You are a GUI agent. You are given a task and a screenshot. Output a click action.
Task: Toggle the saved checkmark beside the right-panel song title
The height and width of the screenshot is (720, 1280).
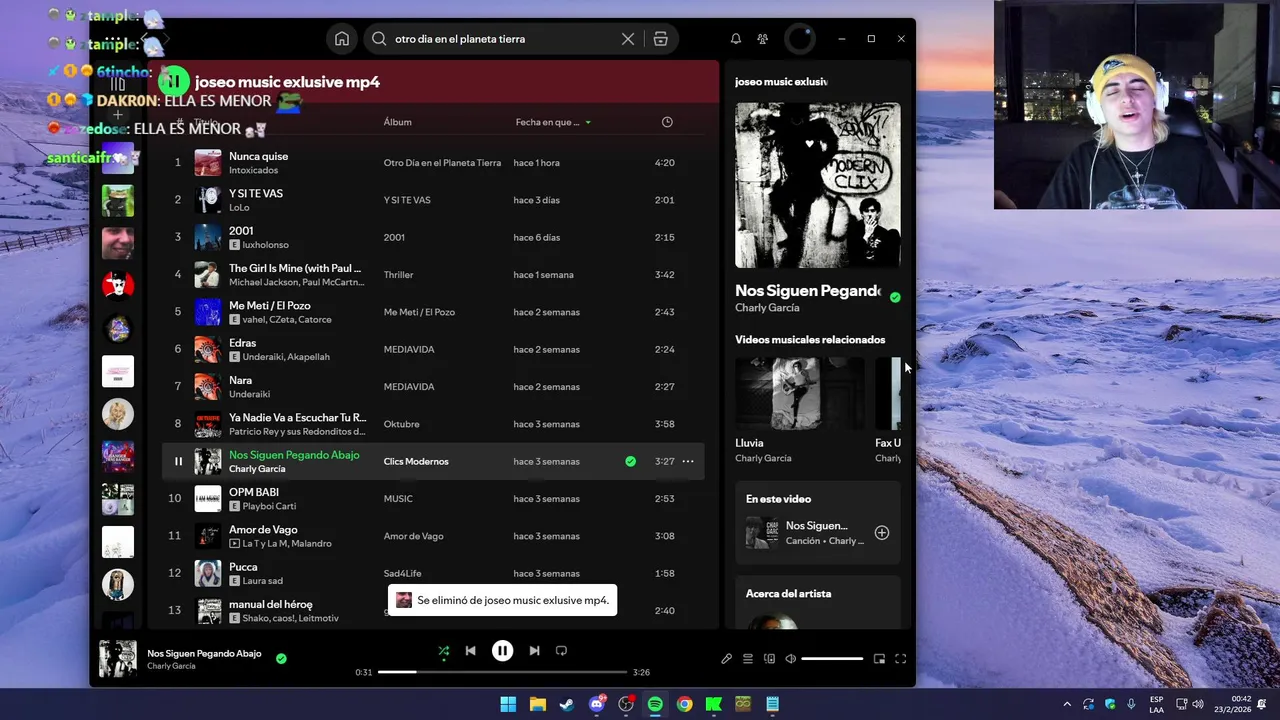[895, 297]
